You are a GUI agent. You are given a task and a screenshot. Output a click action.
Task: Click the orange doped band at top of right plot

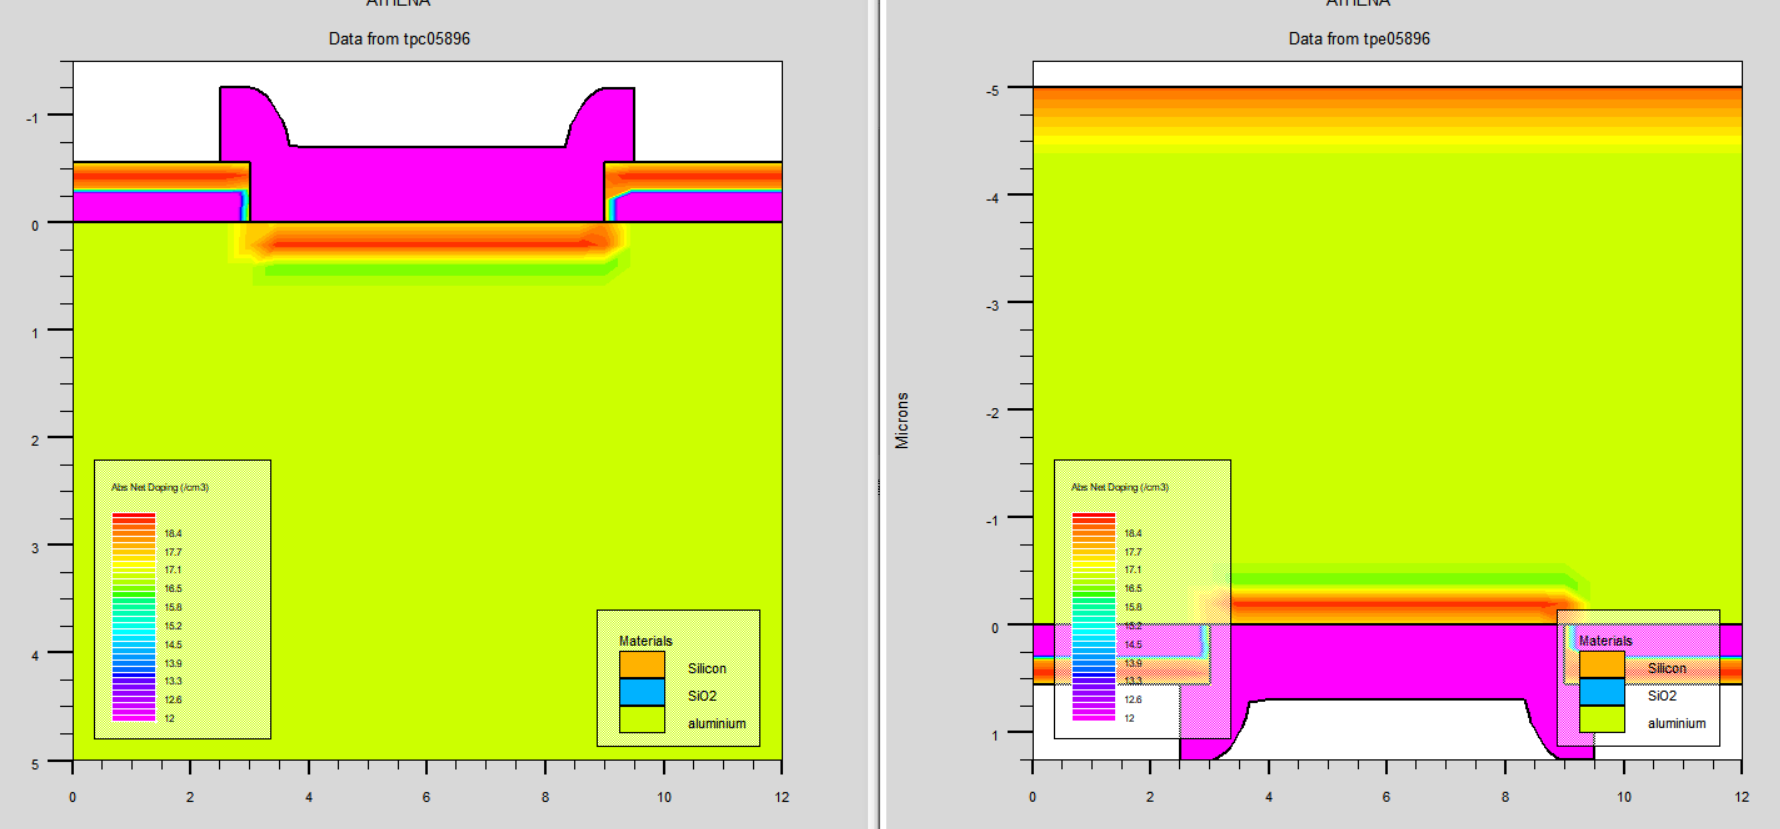[1387, 110]
